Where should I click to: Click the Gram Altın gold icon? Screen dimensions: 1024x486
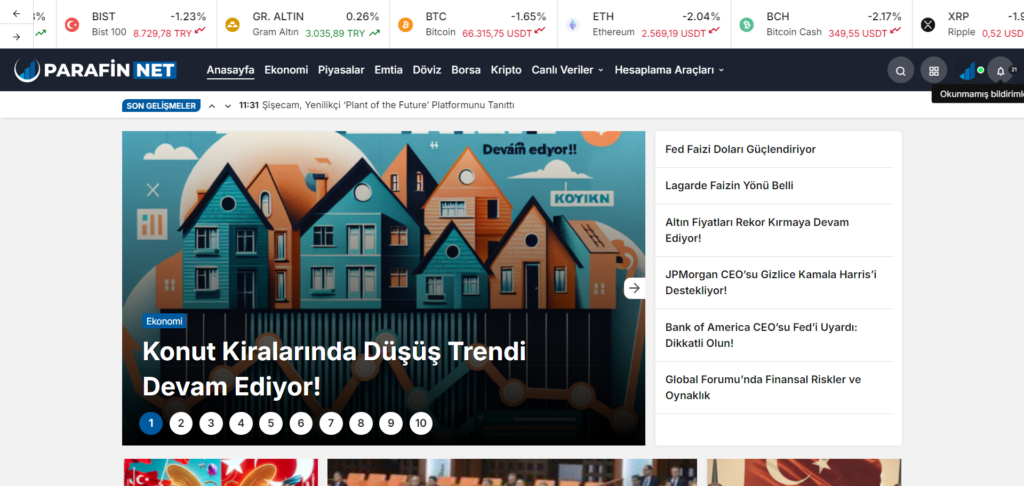(x=232, y=25)
